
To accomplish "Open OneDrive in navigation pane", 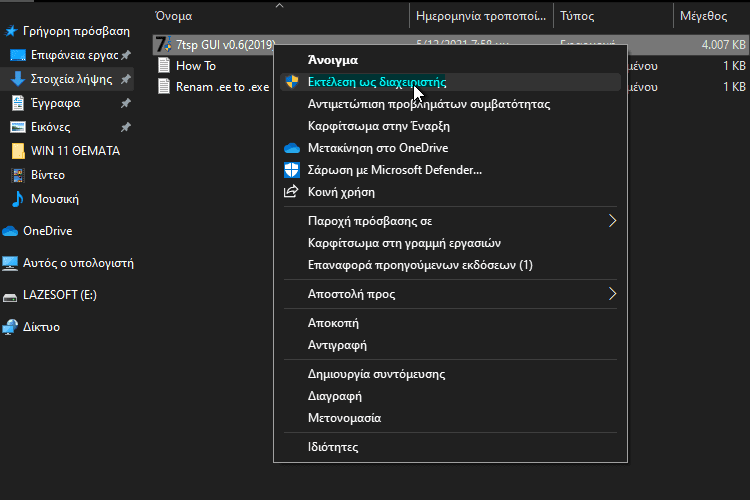I will 48,231.
